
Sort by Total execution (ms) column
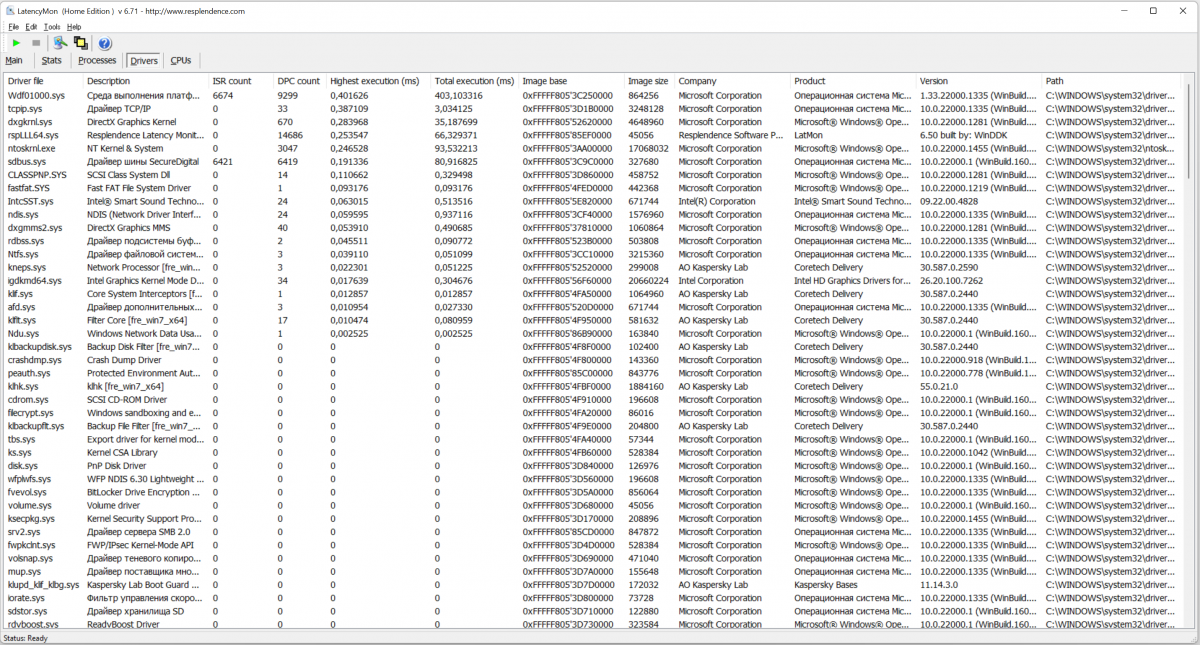(475, 81)
